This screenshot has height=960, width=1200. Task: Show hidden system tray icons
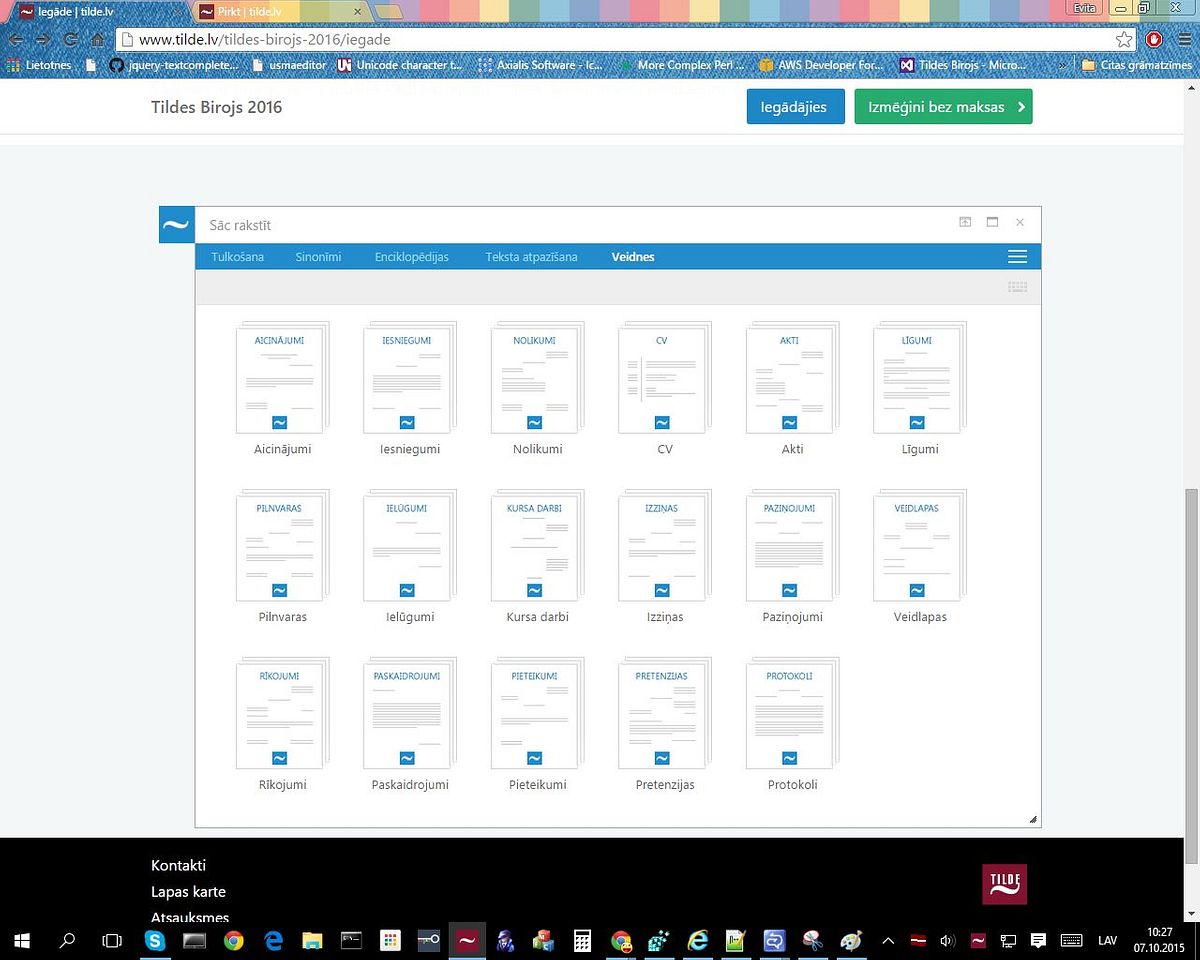tap(887, 940)
